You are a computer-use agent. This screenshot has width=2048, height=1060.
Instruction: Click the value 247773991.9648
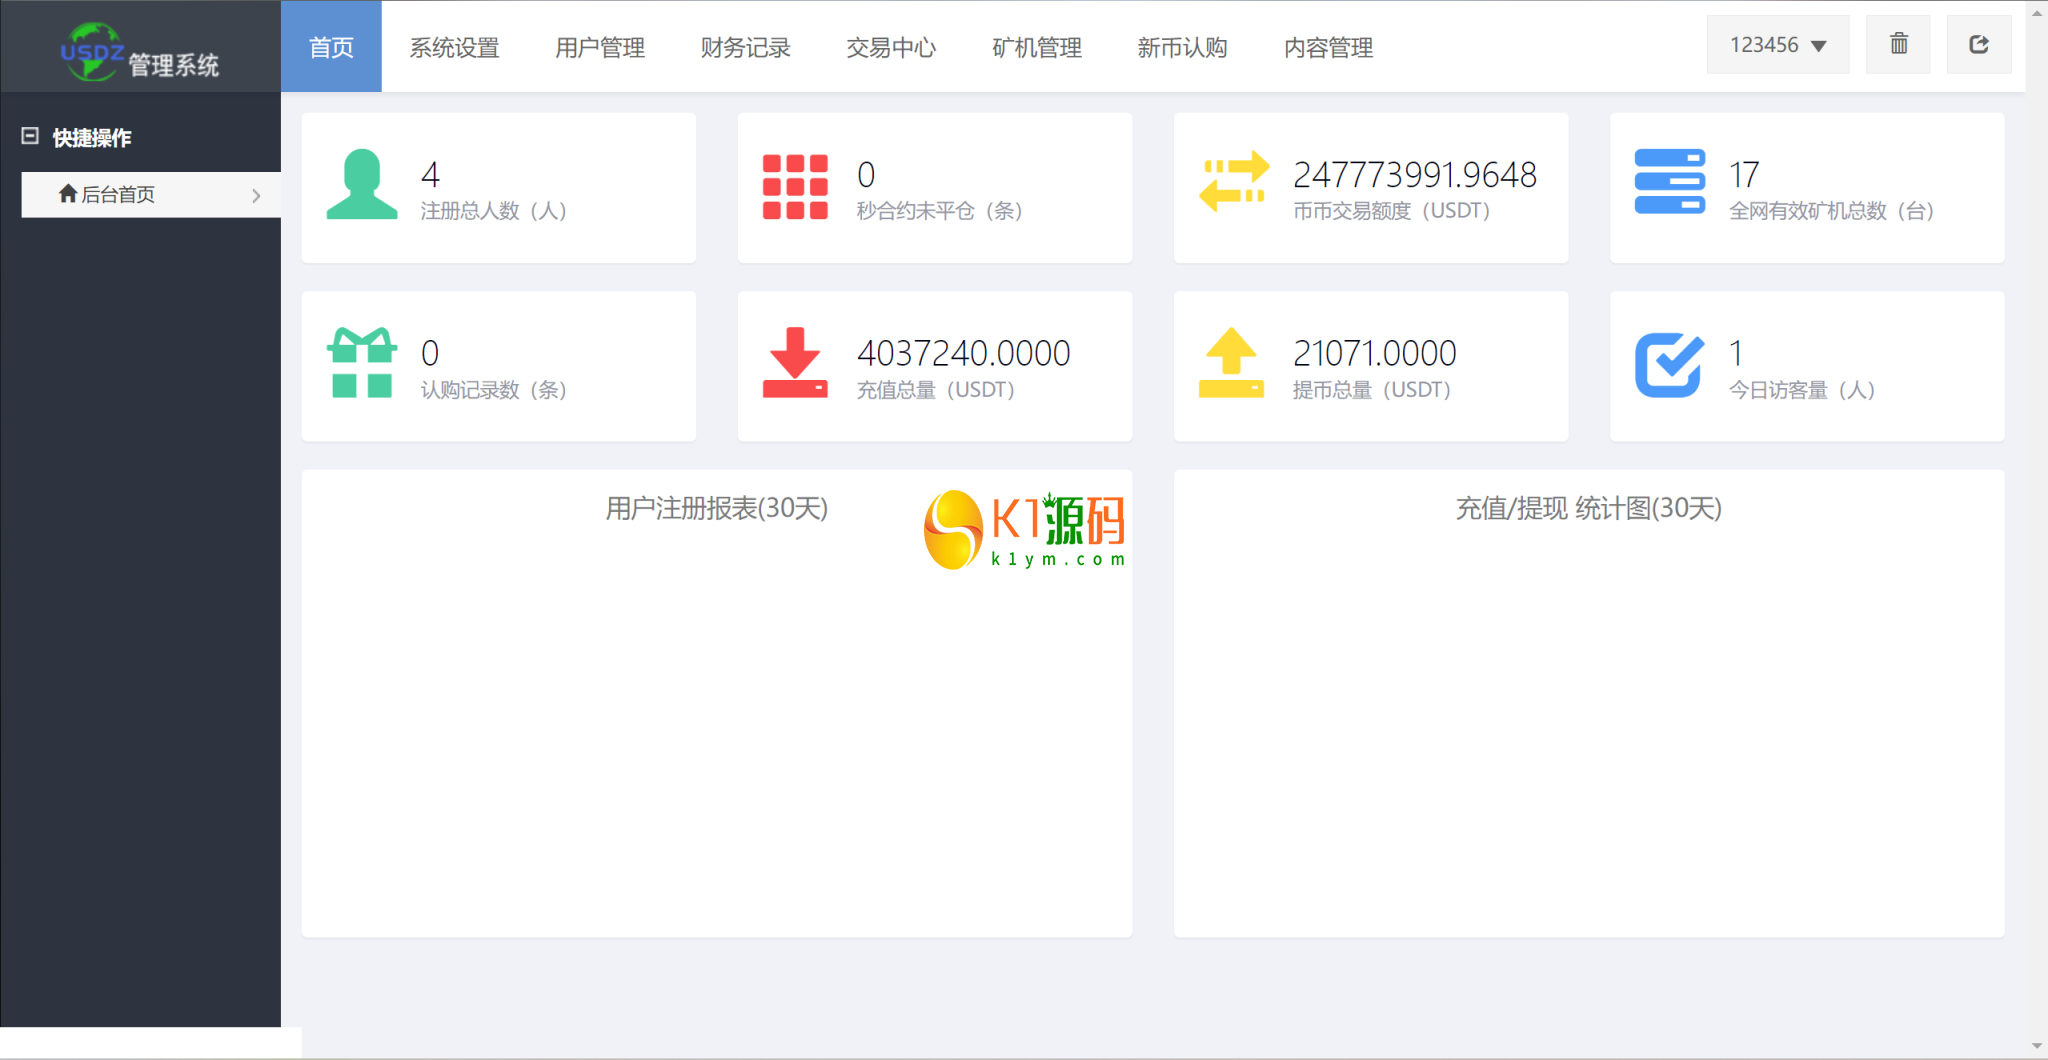tap(1415, 175)
